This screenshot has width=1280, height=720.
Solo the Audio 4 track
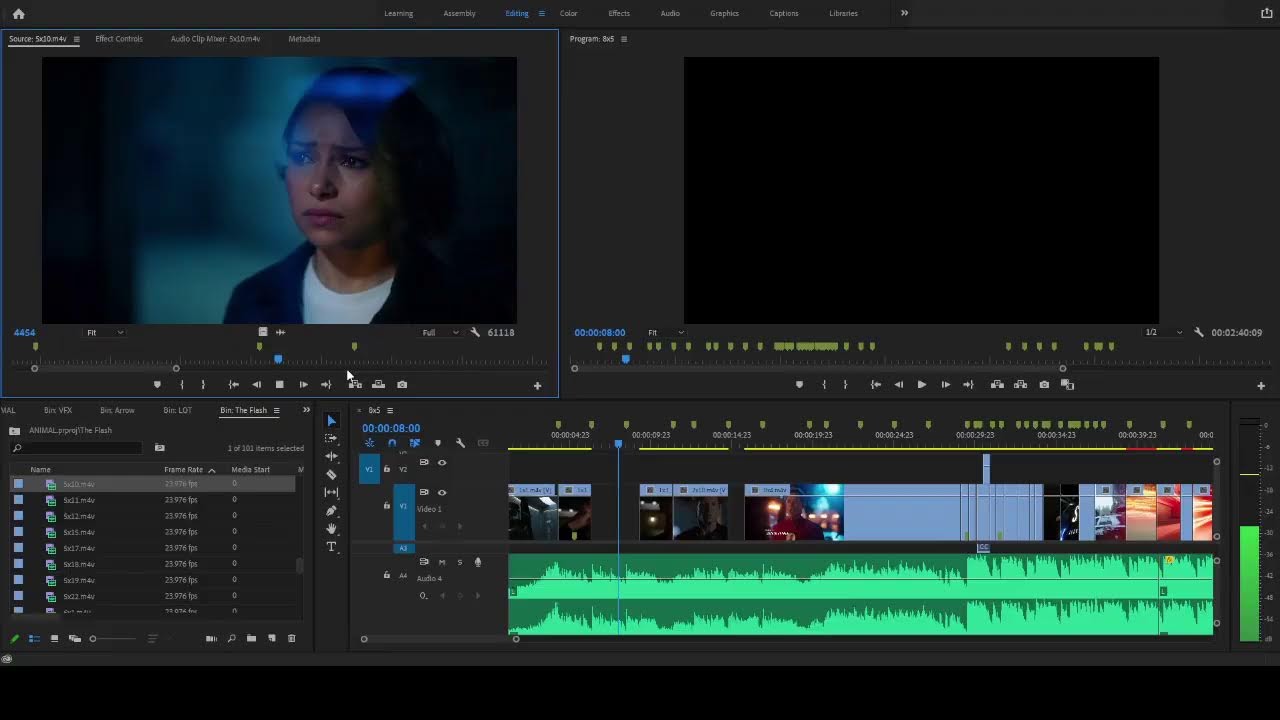(x=460, y=562)
